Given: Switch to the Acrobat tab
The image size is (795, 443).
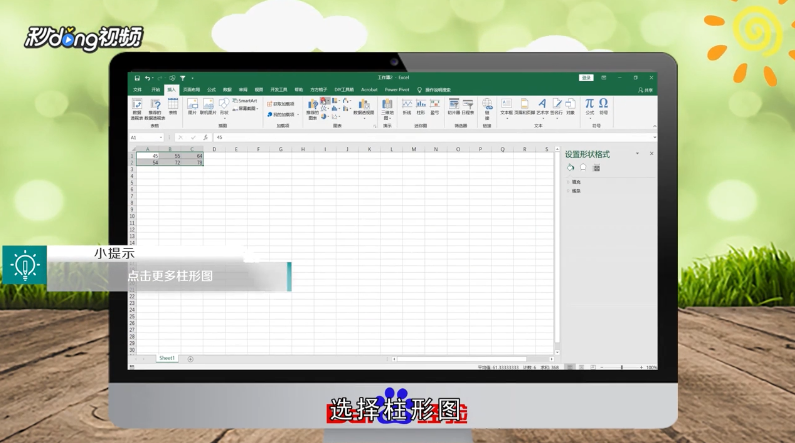Looking at the screenshot, I should (369, 90).
